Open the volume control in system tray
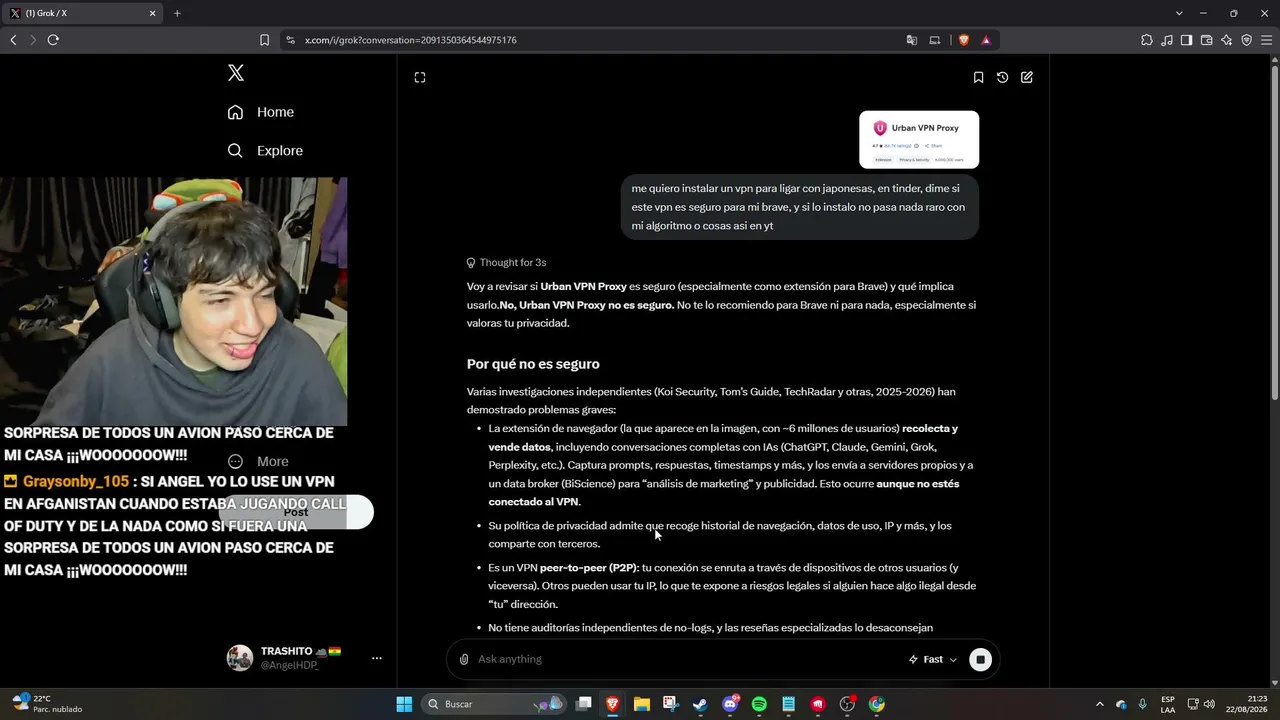The image size is (1280, 720). (x=1209, y=704)
